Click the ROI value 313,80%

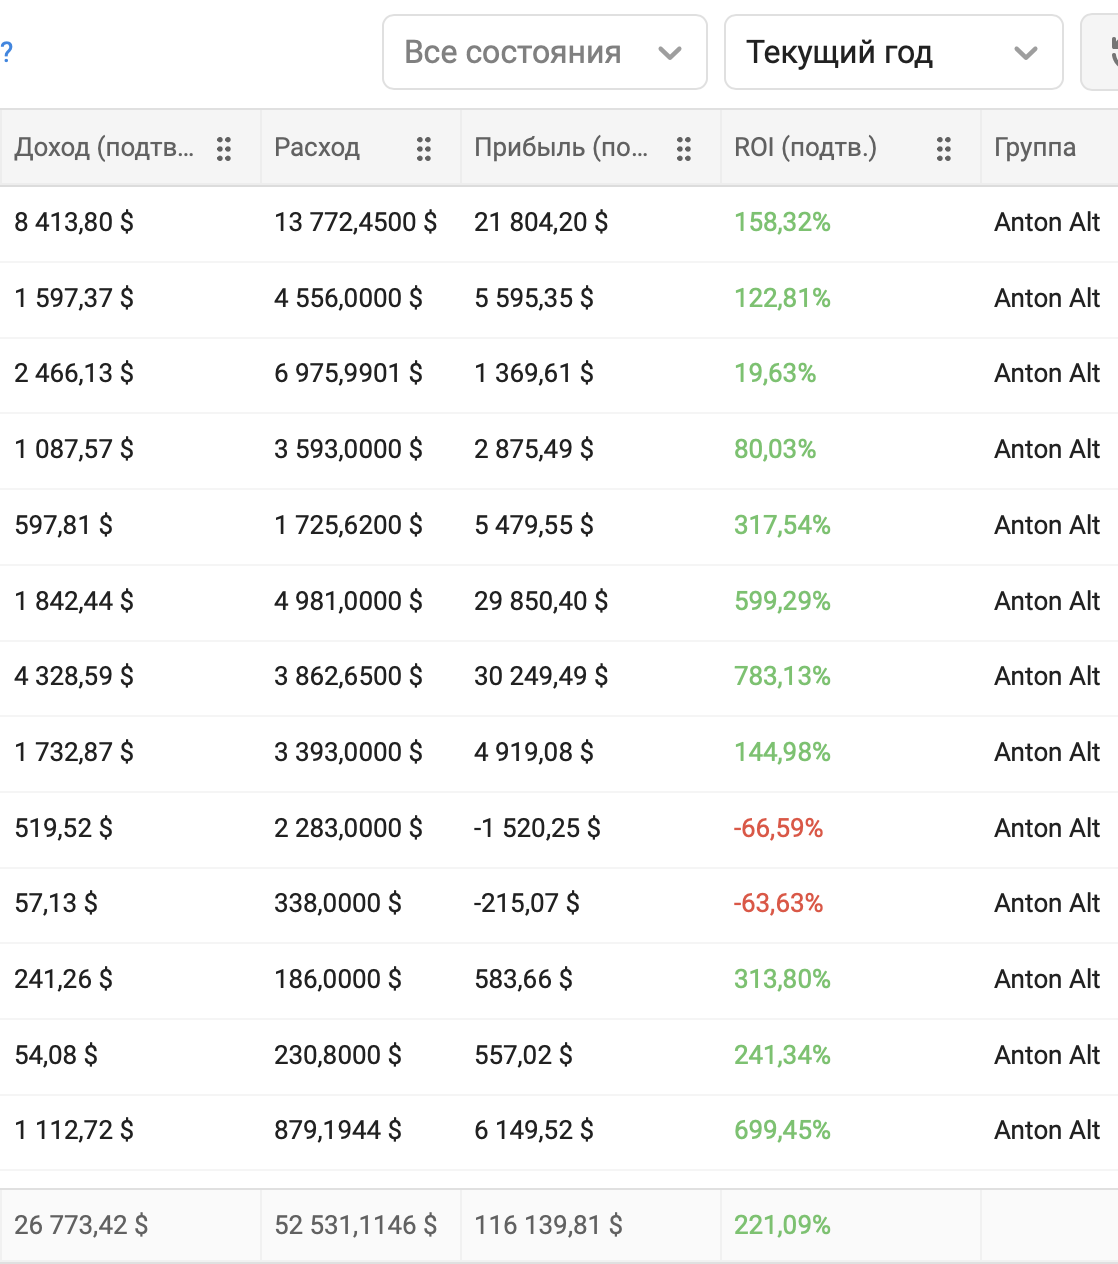click(x=782, y=979)
